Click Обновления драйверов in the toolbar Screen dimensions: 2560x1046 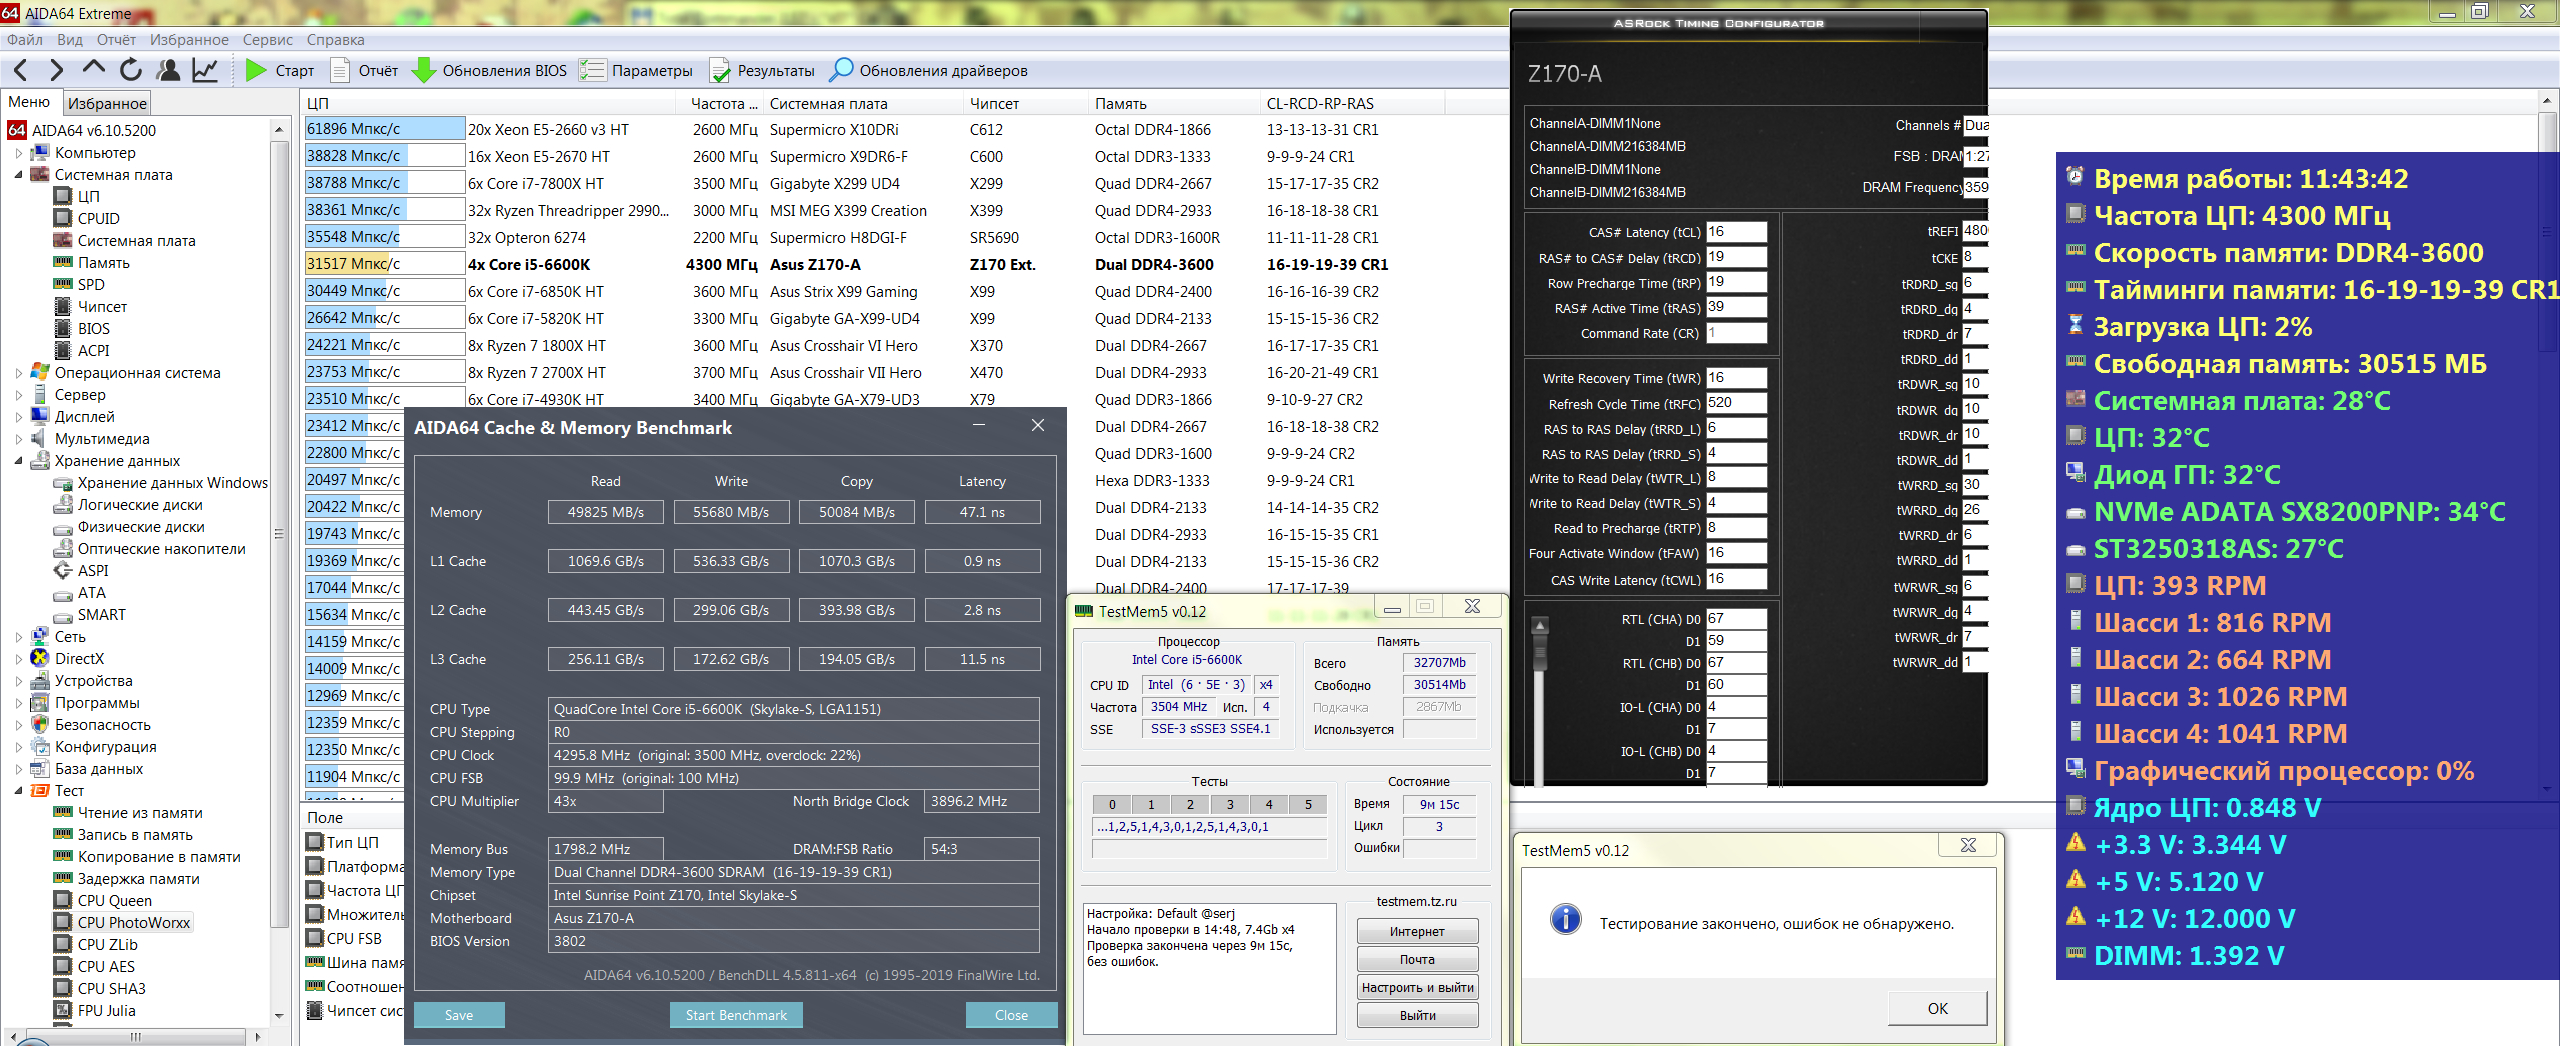[929, 70]
